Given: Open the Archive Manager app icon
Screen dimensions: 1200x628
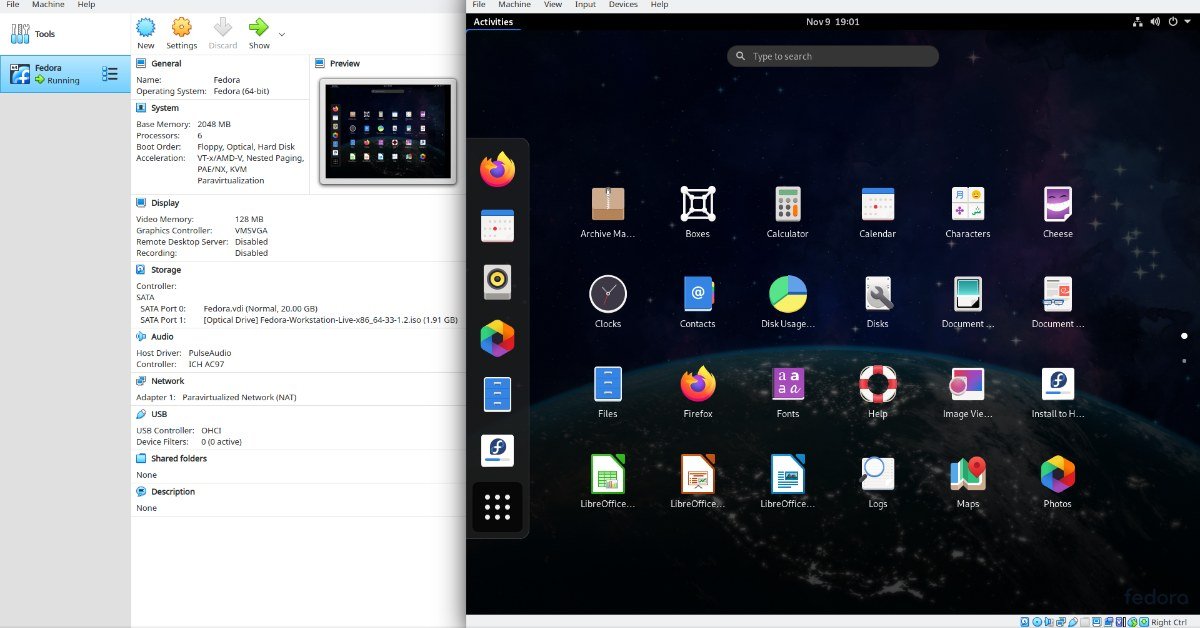Looking at the screenshot, I should pos(608,204).
